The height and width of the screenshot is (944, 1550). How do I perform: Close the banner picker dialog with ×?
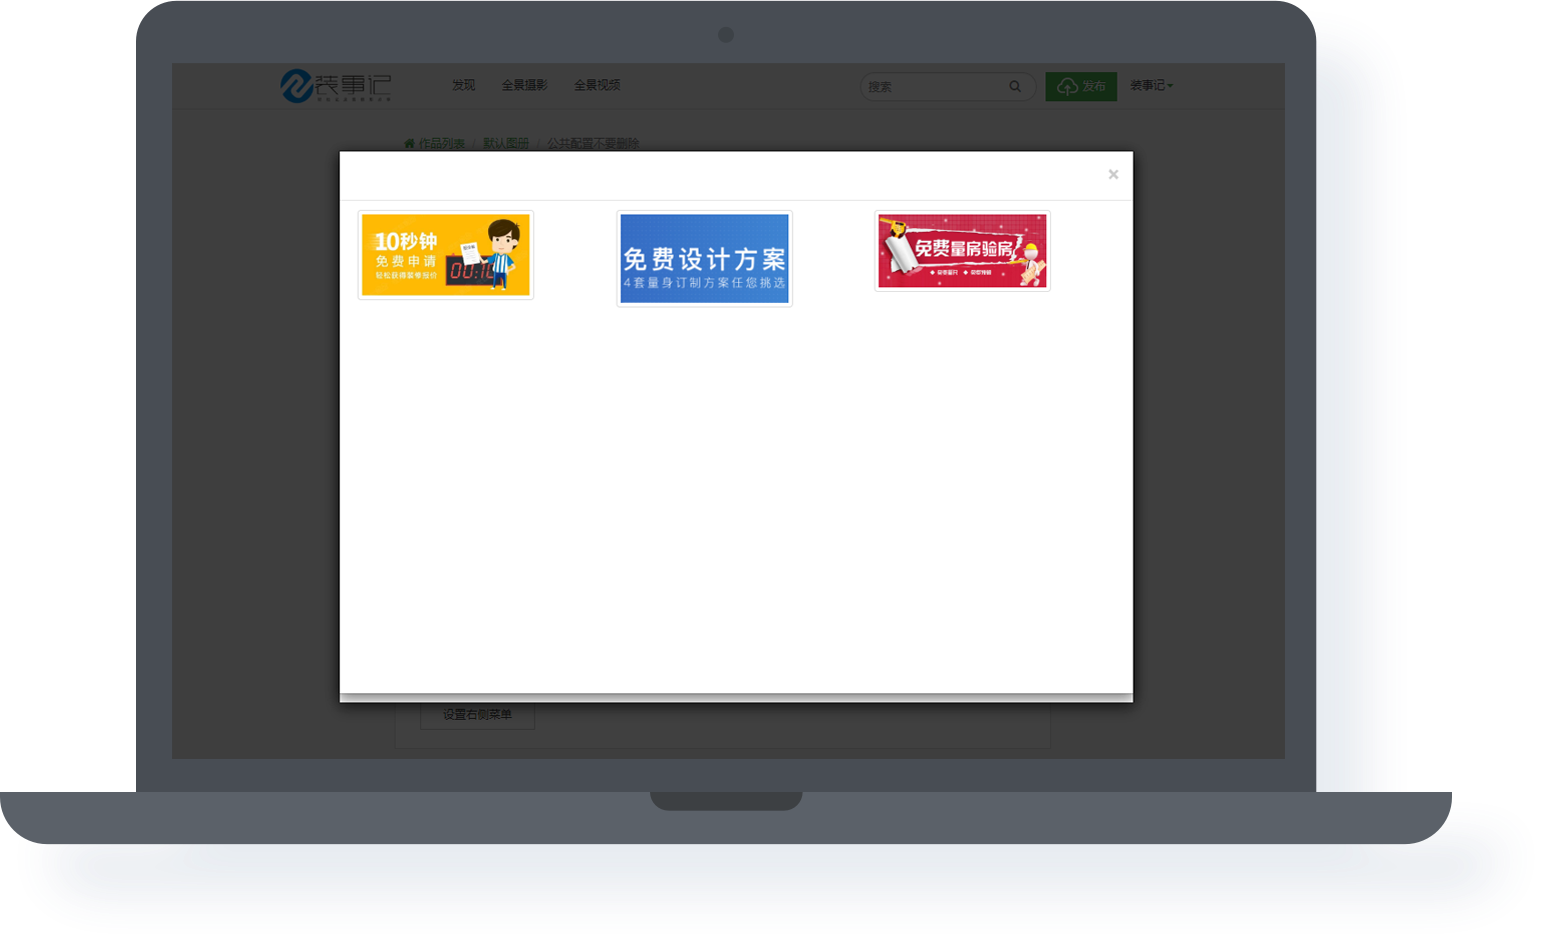pyautogui.click(x=1113, y=175)
